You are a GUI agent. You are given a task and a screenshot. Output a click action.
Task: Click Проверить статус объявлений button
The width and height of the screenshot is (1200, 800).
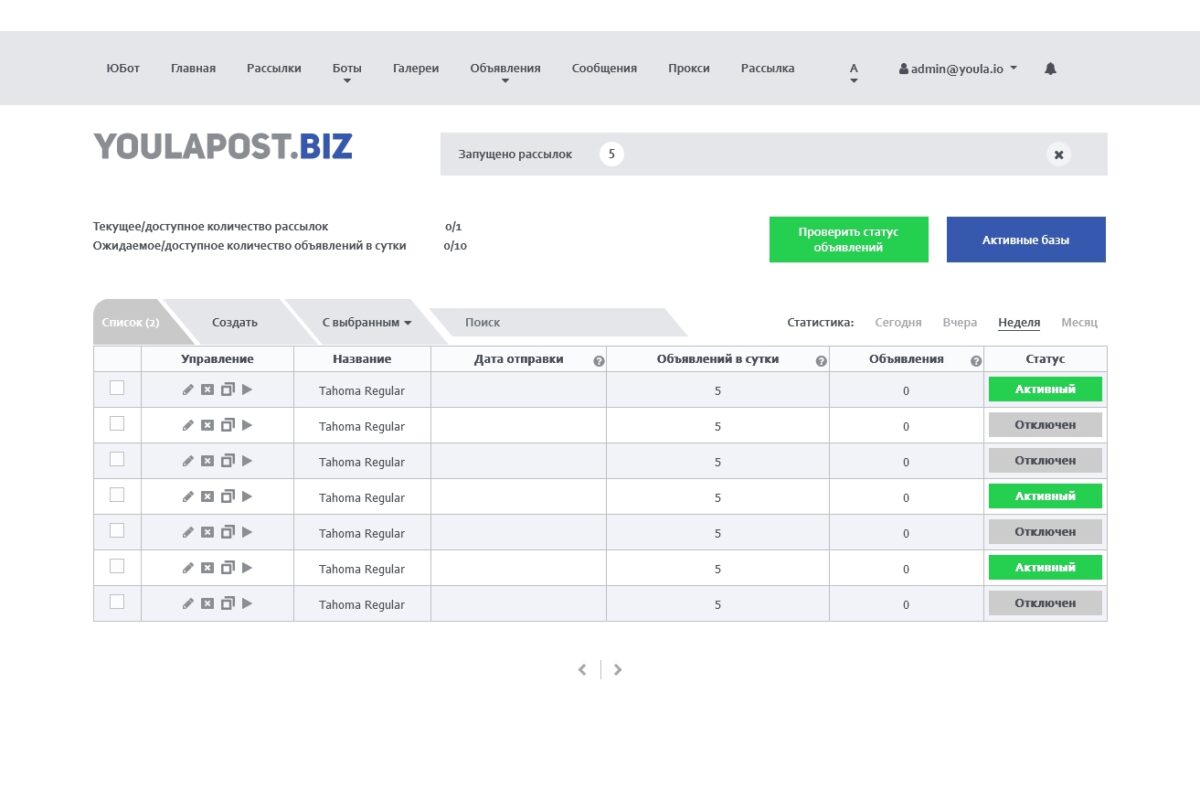848,240
